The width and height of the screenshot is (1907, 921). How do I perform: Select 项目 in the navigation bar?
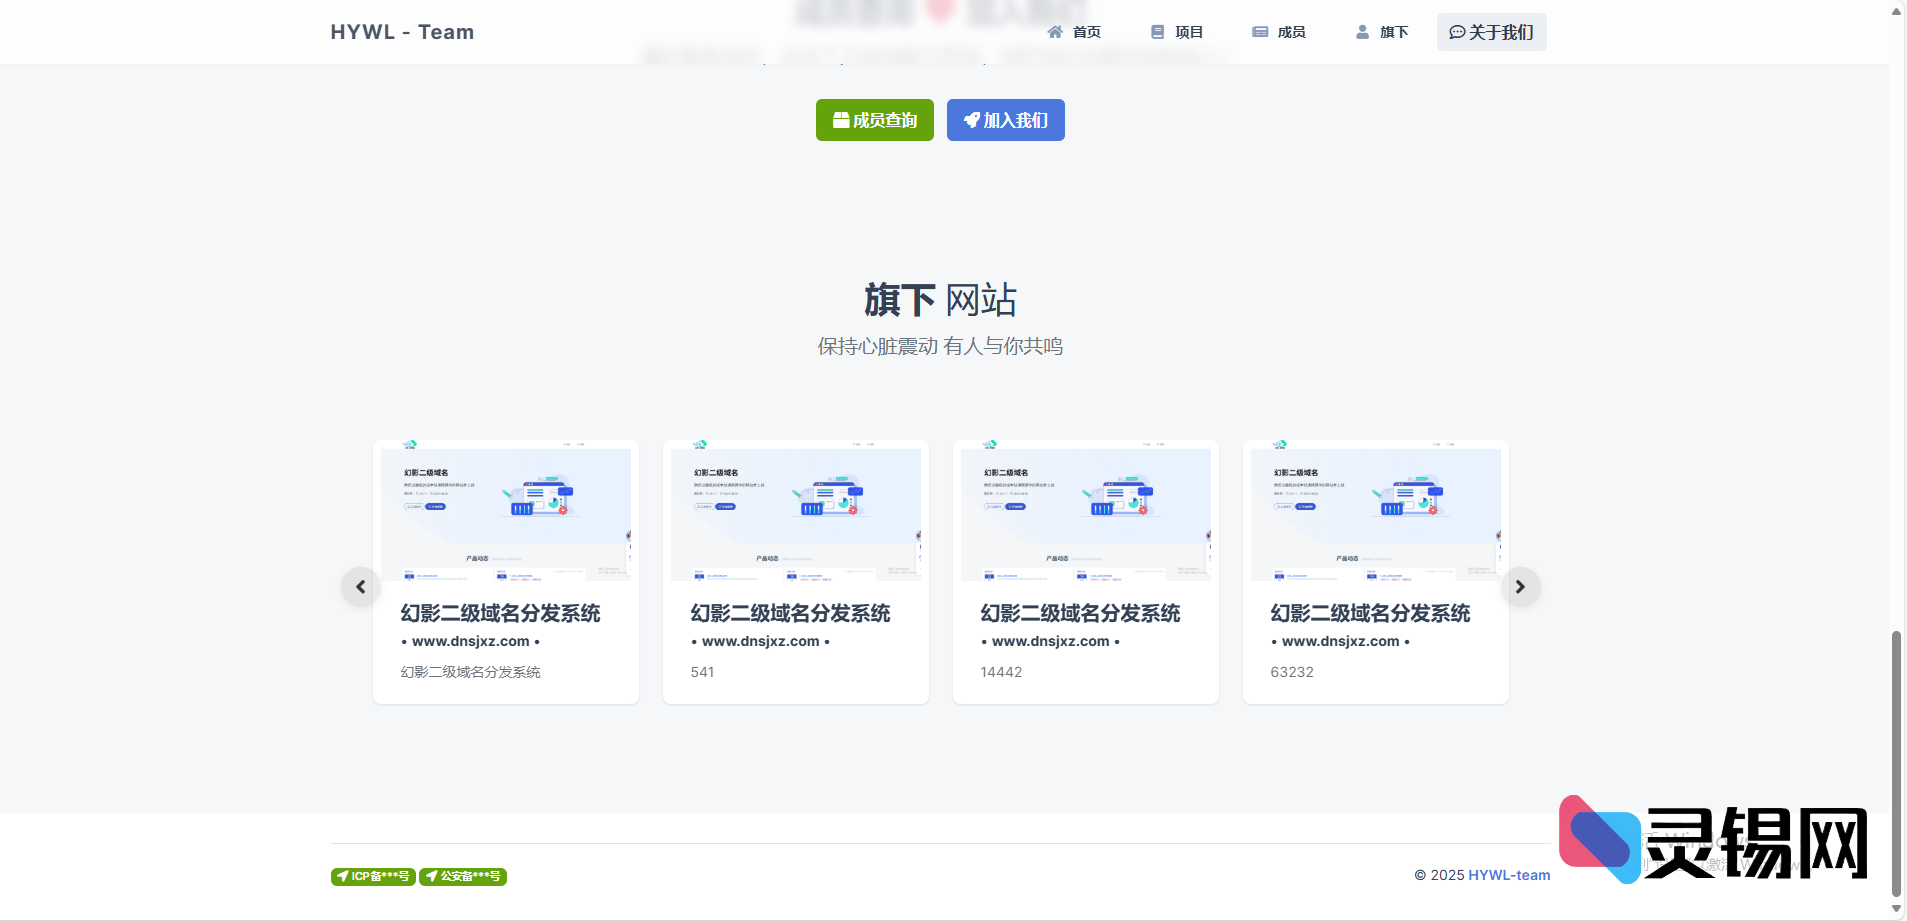[1176, 31]
